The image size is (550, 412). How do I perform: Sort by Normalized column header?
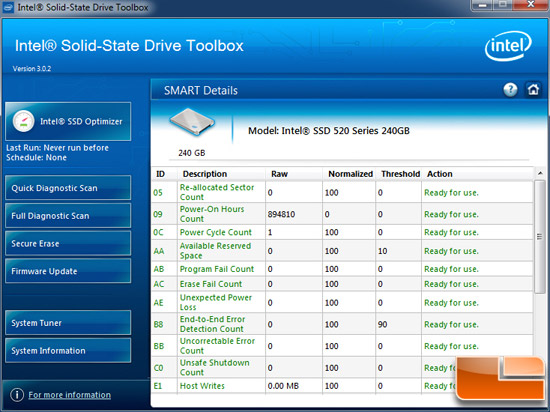350,174
